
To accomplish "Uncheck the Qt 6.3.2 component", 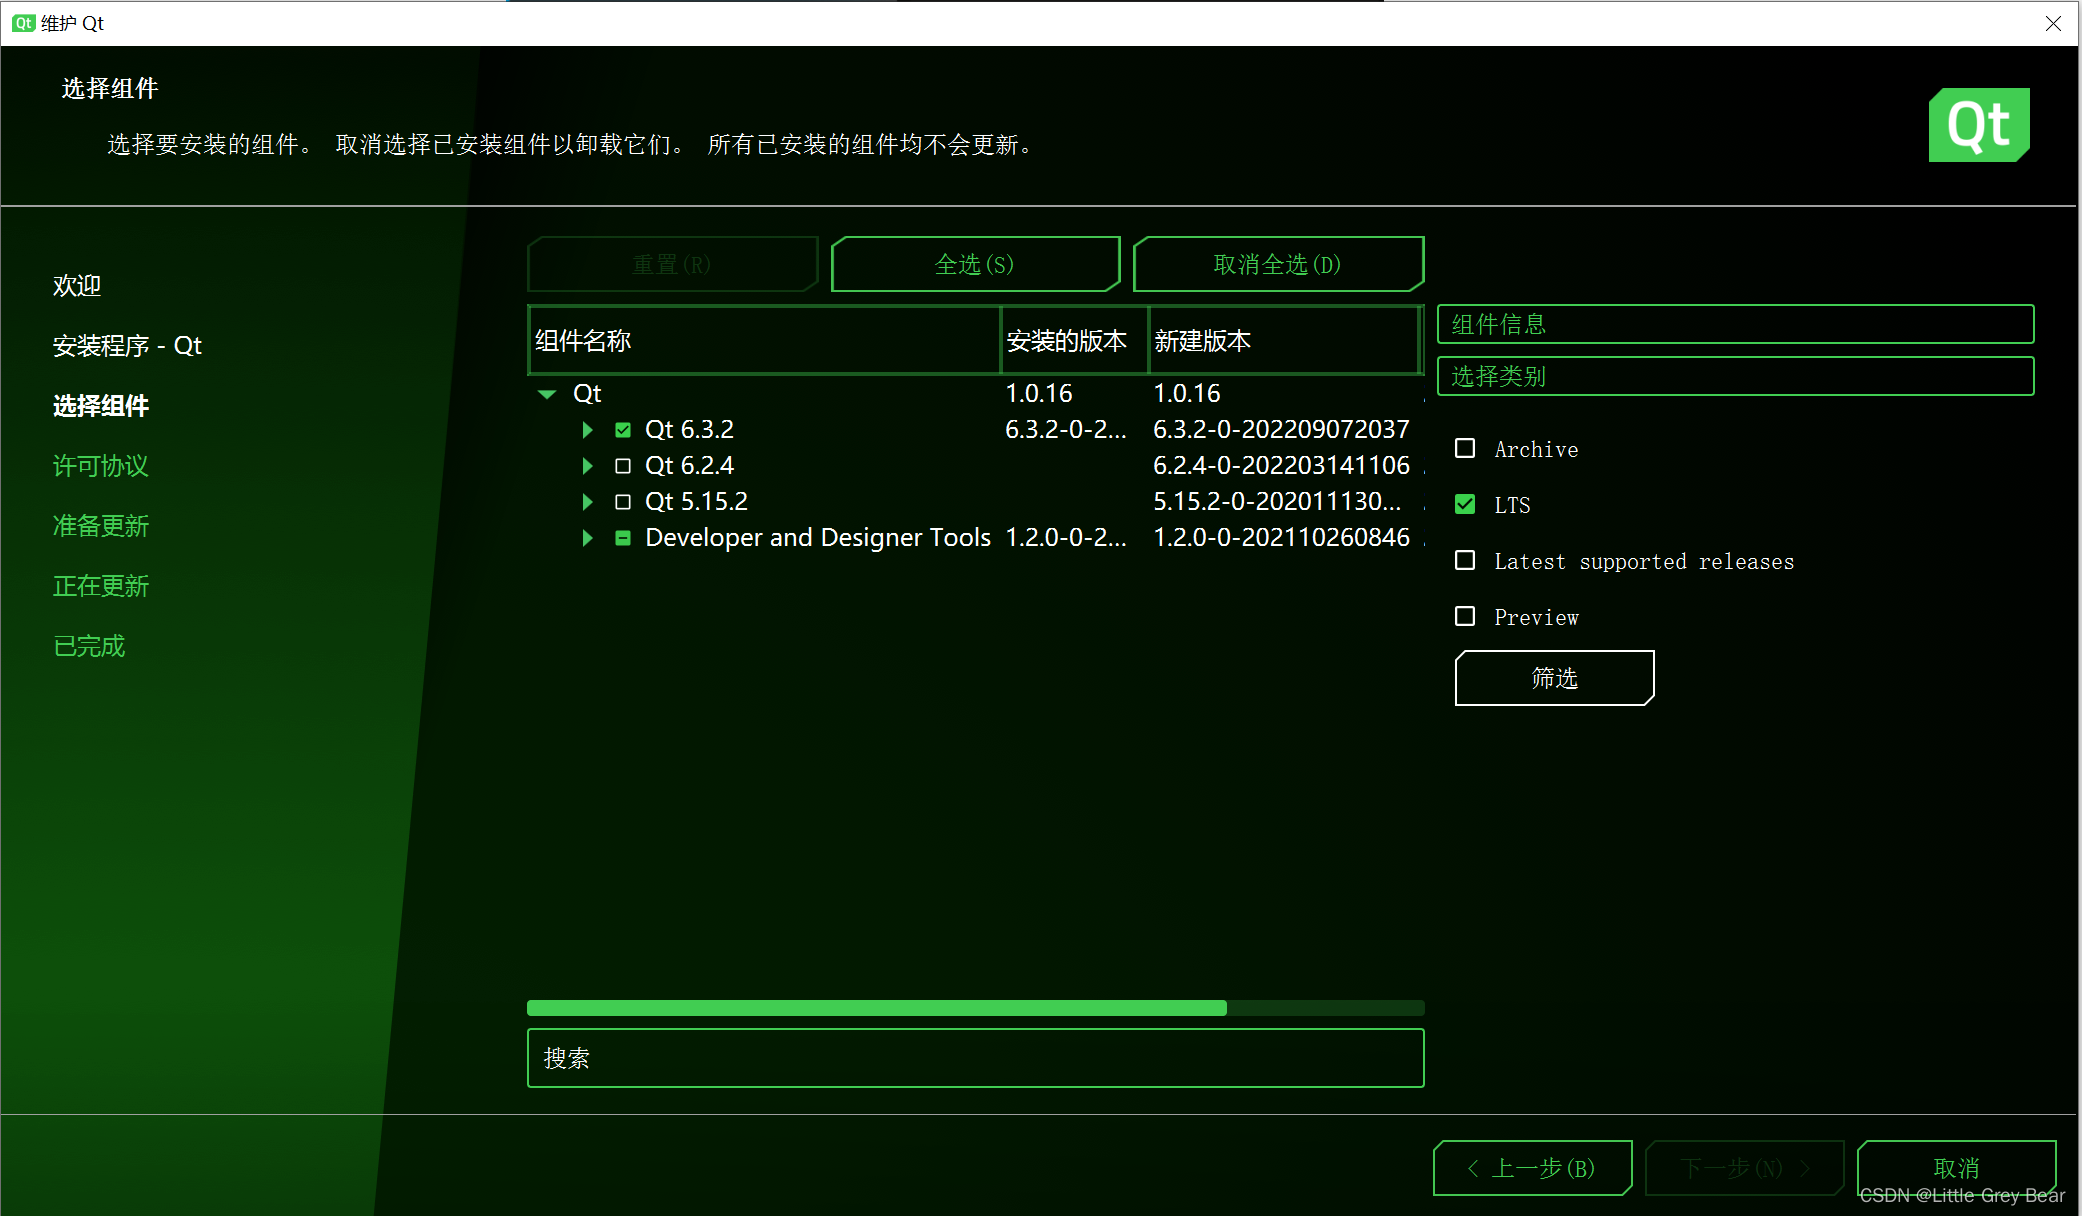I will click(x=623, y=429).
